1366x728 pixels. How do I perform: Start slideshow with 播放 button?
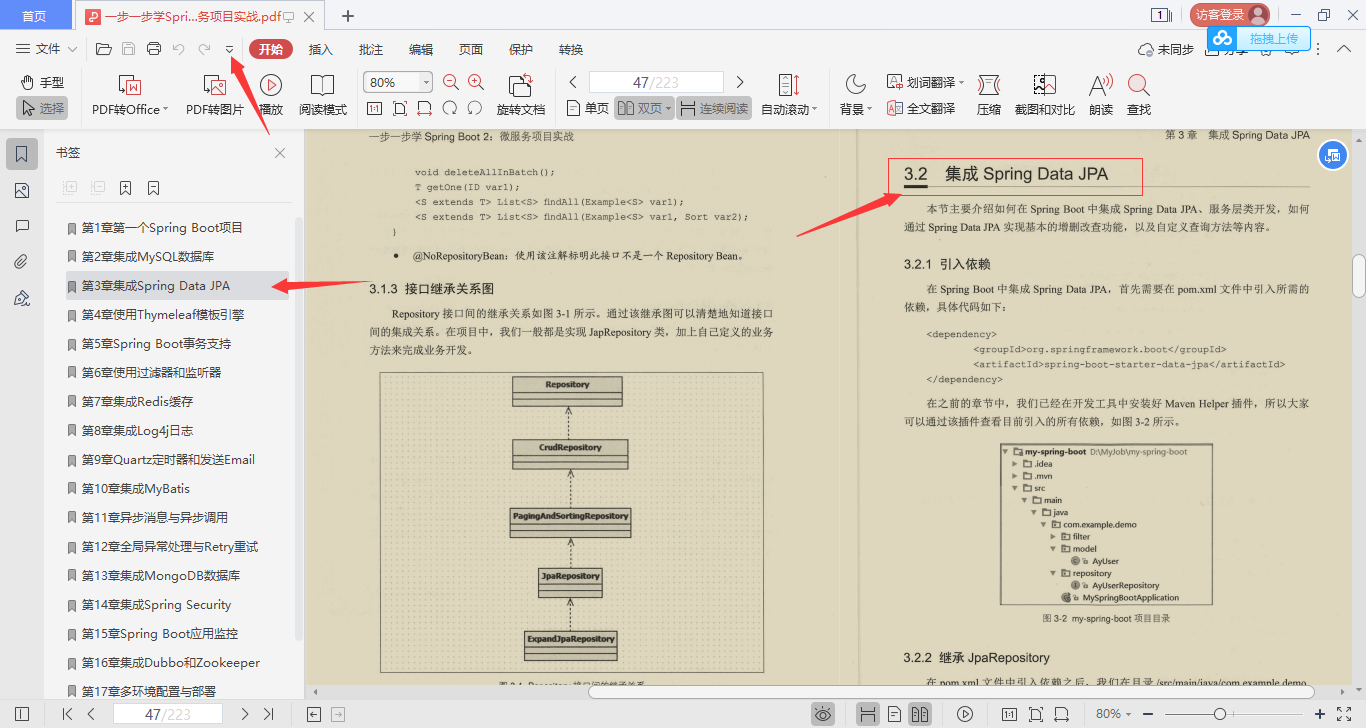click(271, 96)
